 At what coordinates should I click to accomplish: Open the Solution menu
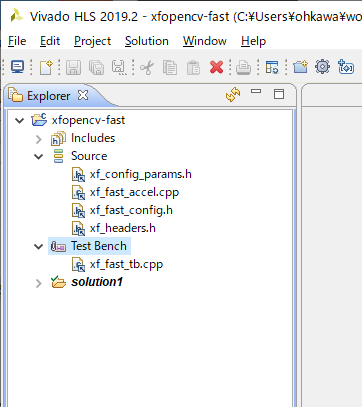point(147,41)
